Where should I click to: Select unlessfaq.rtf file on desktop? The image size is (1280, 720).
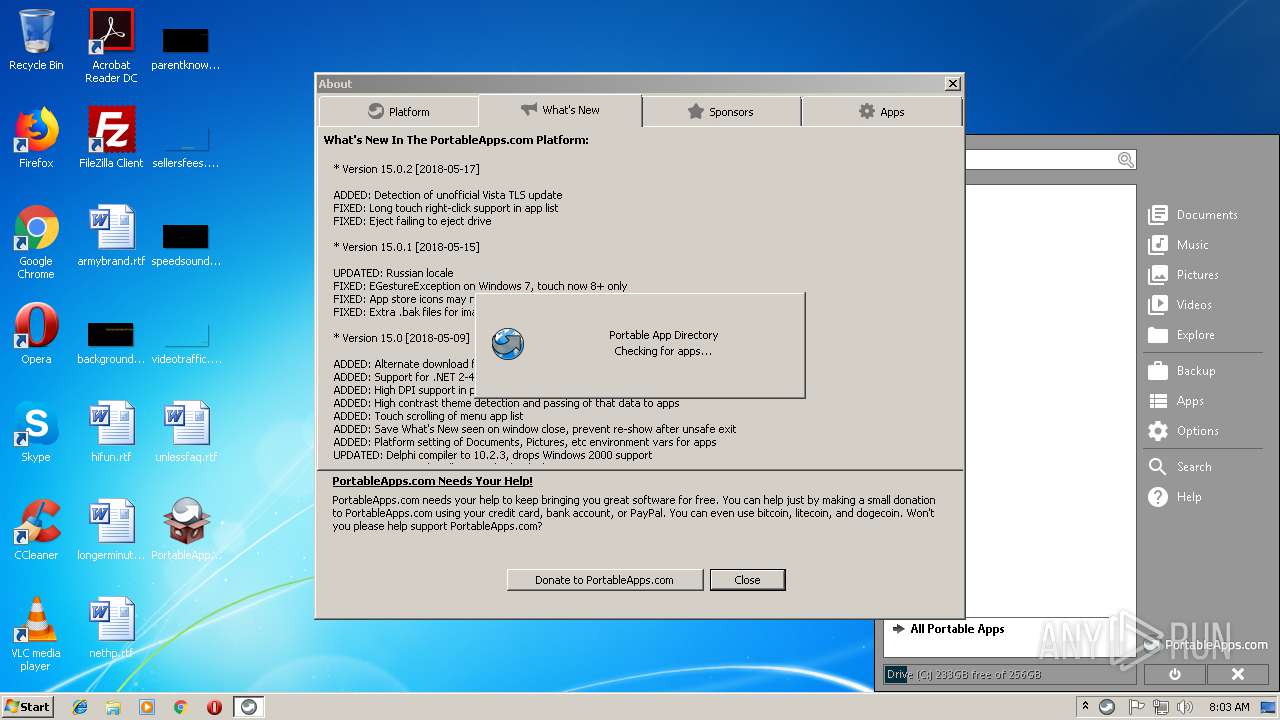[186, 432]
